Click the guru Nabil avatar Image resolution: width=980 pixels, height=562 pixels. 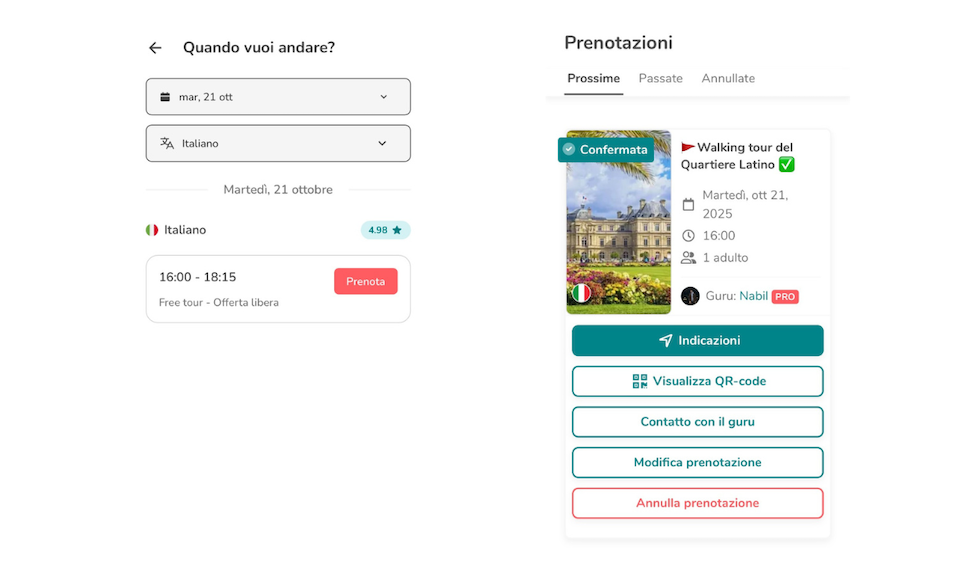690,296
